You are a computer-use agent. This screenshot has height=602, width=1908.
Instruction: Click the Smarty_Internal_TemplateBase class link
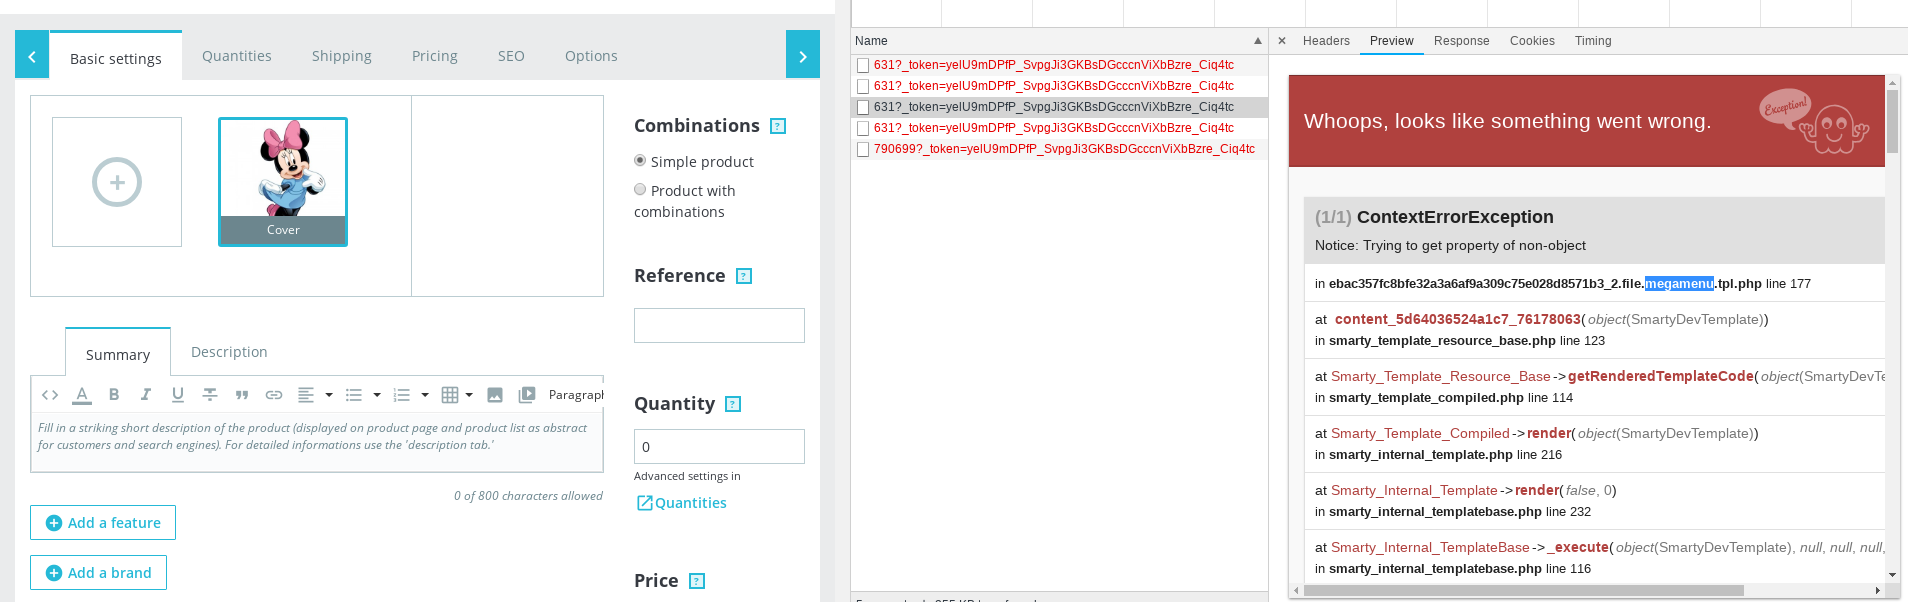point(1430,547)
